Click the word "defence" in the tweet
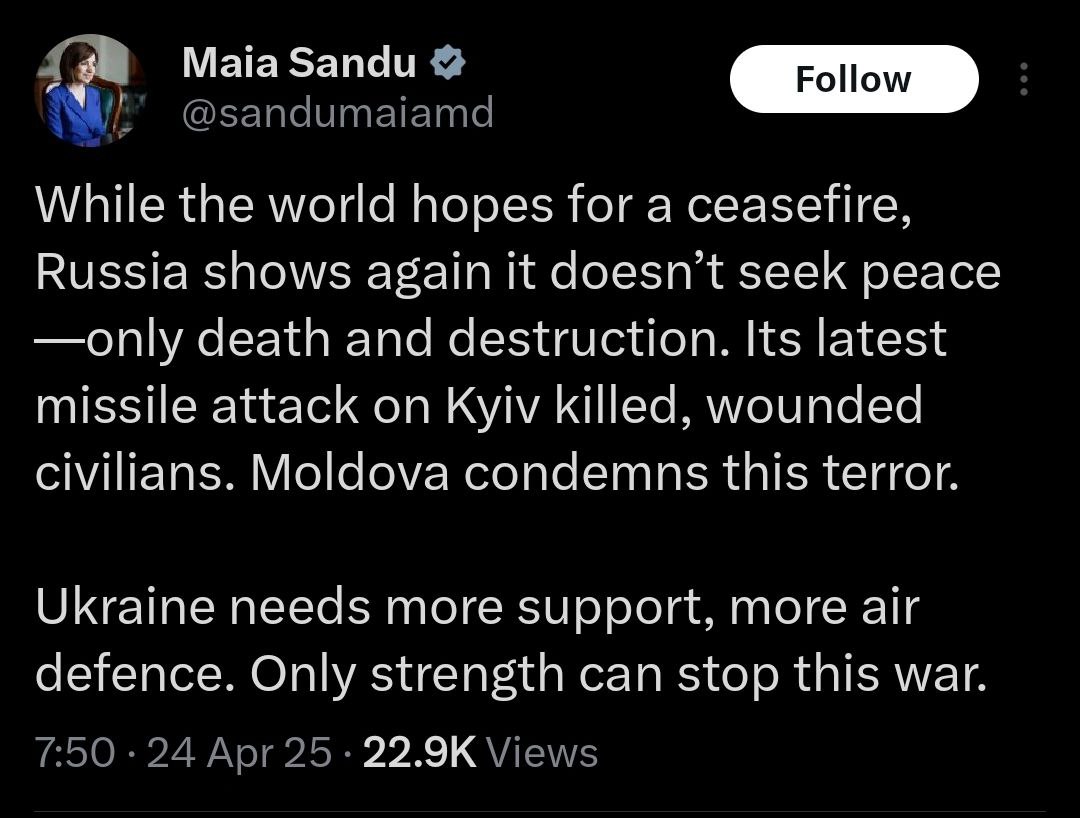Screen dimensions: 1080x818 point(133,675)
